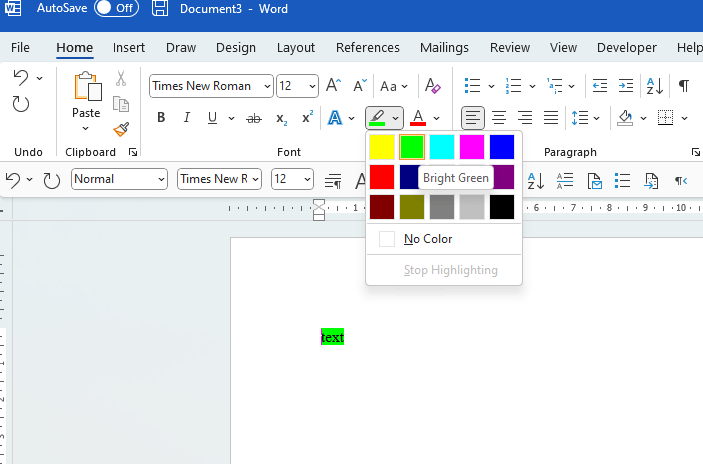
Task: Toggle Bold formatting
Action: [x=161, y=118]
